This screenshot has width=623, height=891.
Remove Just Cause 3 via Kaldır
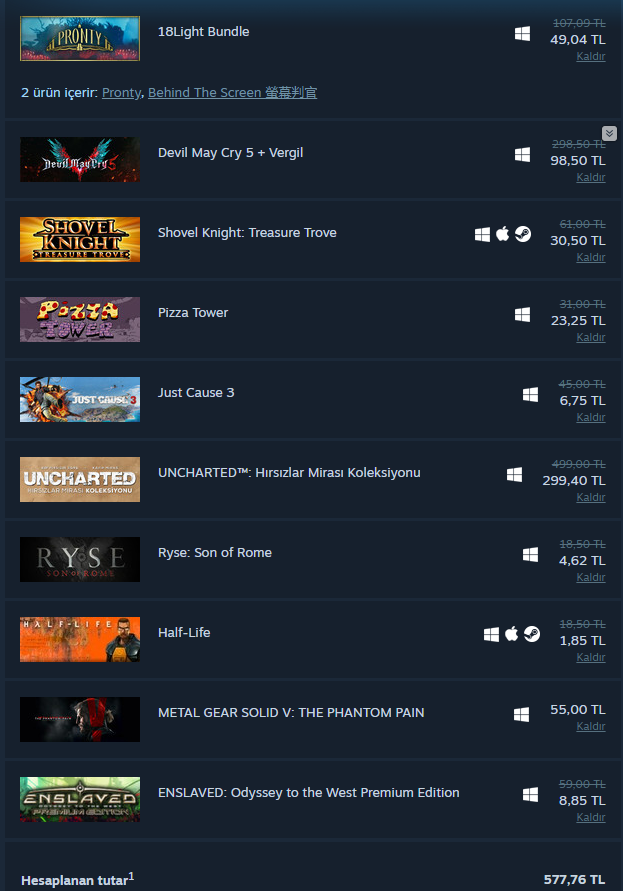click(591, 417)
